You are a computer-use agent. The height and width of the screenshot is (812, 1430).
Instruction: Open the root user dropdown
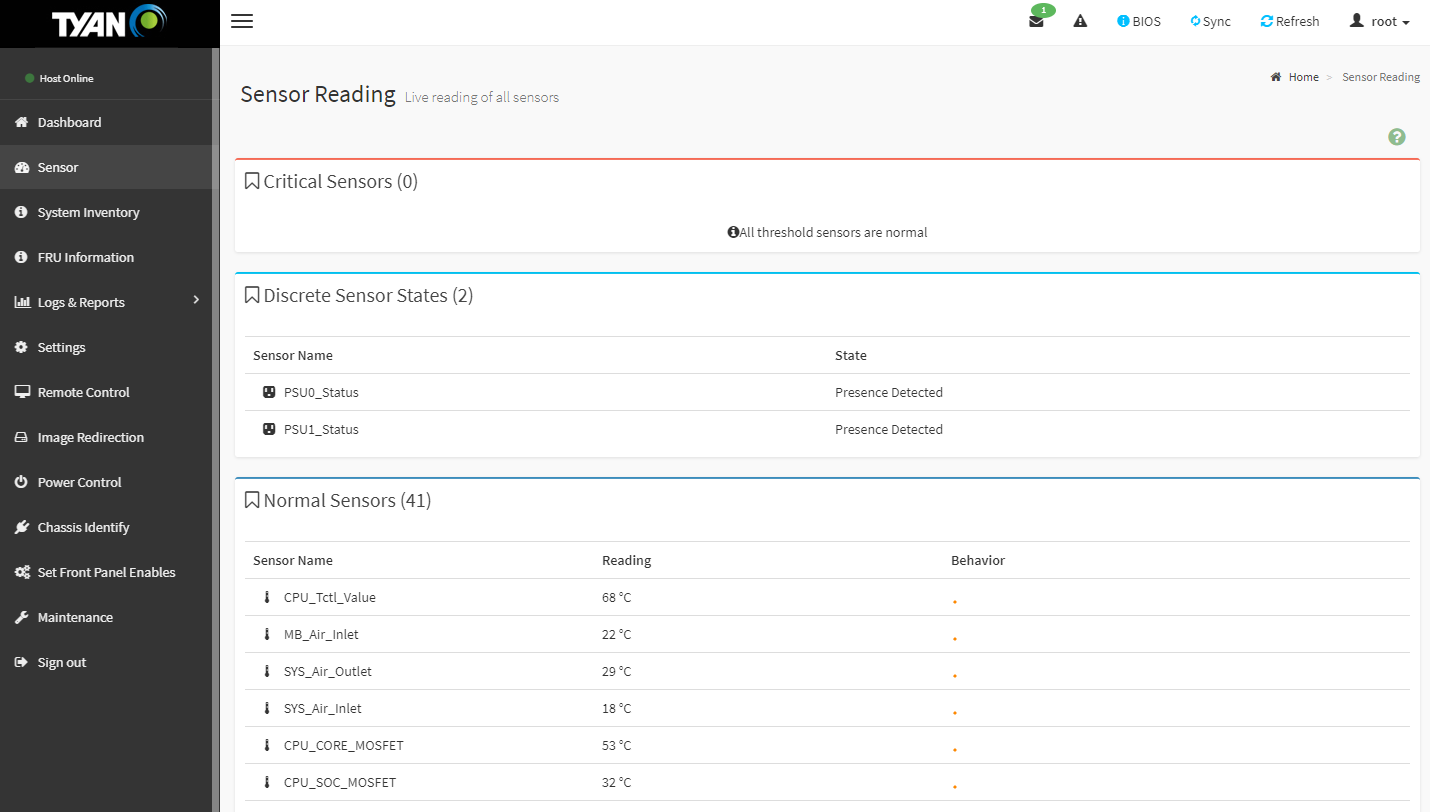tap(1380, 21)
